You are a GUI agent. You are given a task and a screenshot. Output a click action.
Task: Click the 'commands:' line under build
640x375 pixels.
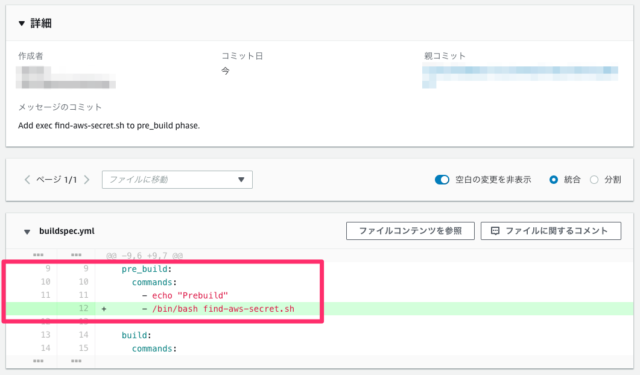coord(154,348)
